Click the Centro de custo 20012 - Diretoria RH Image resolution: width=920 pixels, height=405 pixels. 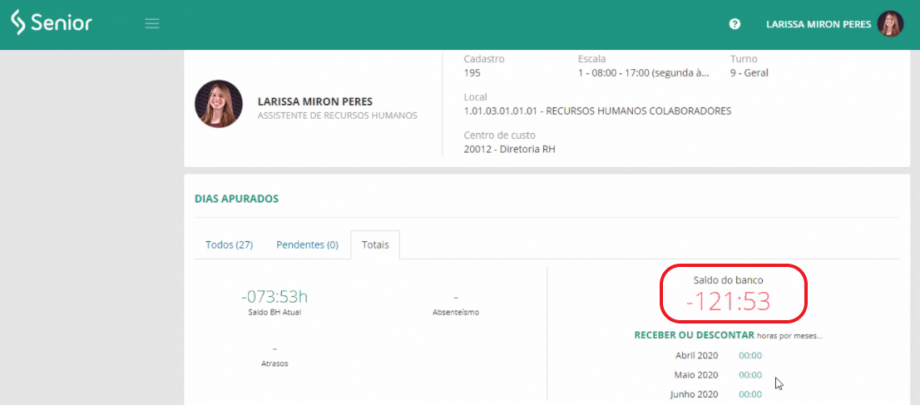coord(509,149)
